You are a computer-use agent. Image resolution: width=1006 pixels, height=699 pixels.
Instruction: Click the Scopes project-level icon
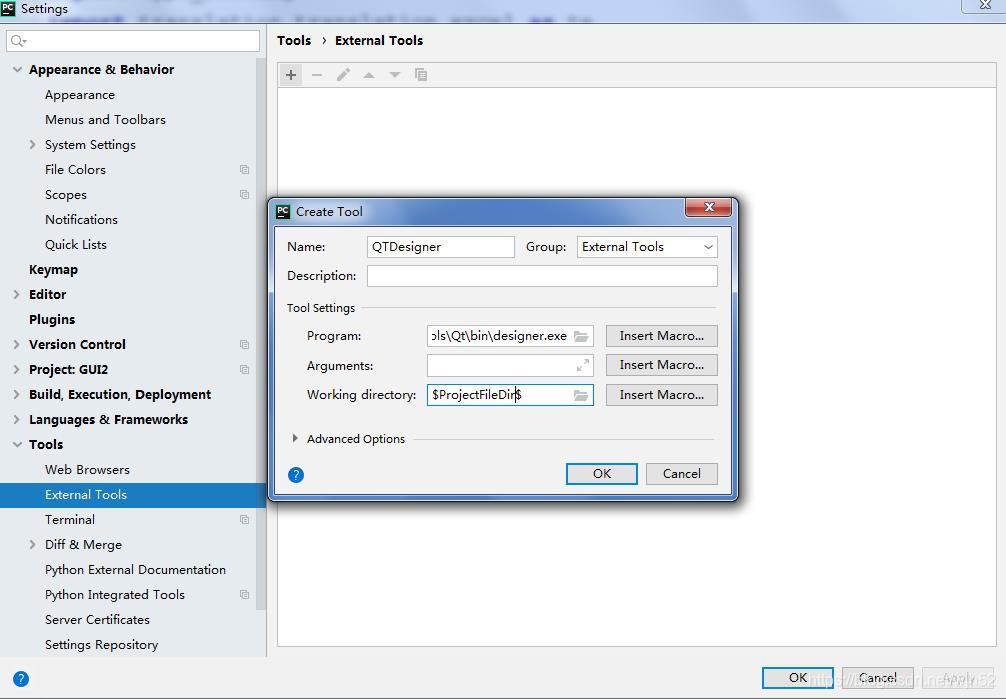244,194
